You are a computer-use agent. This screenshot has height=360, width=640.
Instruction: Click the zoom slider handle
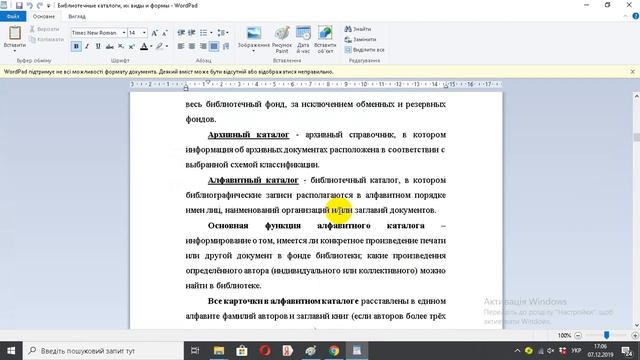607,335
